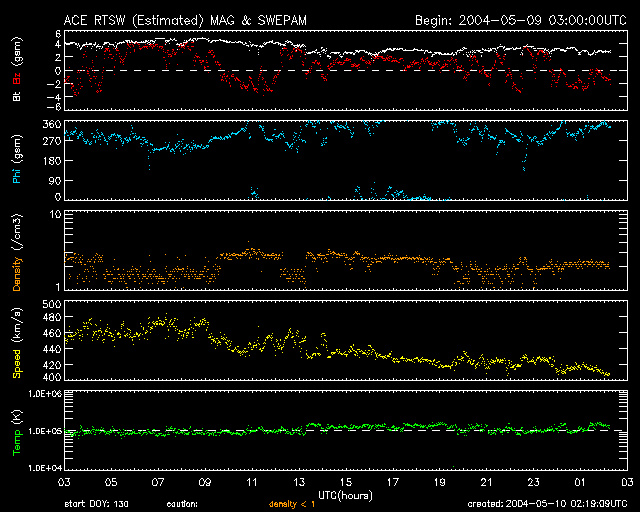640x512 pixels.
Task: Select the 09 hour tick label
Action: pyautogui.click(x=206, y=482)
